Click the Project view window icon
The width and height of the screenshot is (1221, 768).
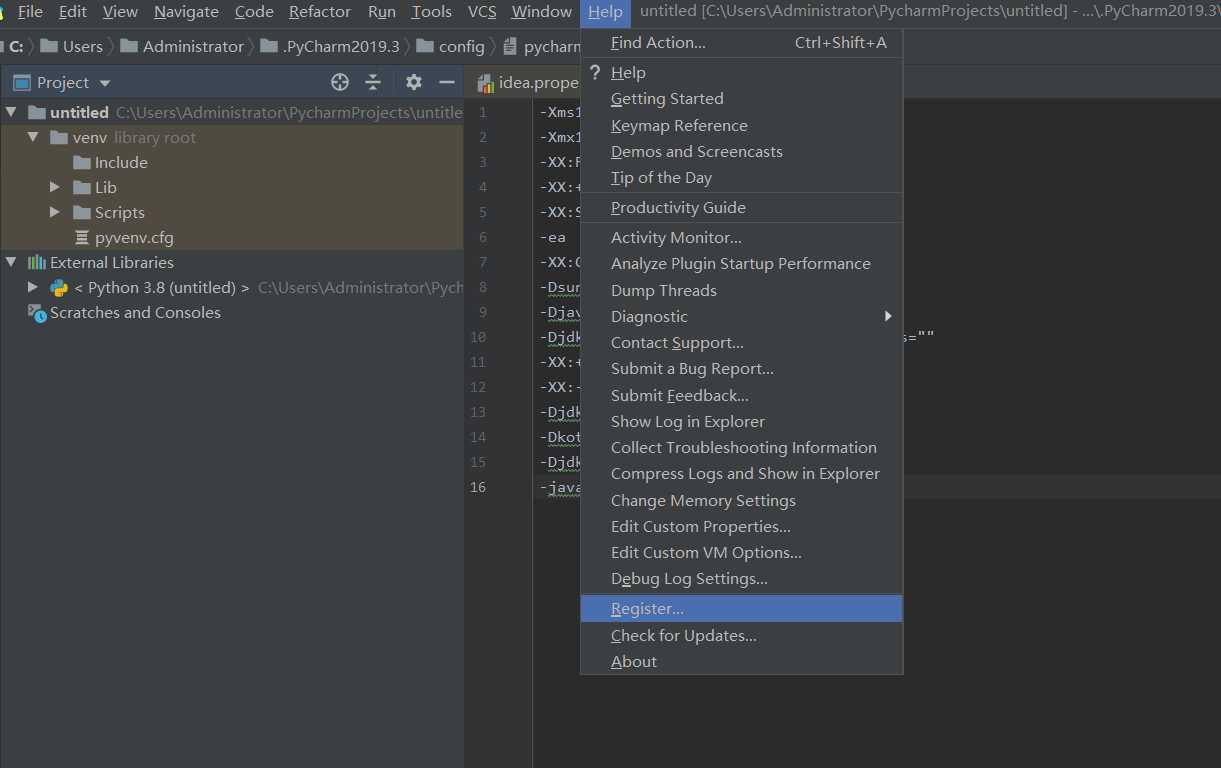click(x=22, y=82)
